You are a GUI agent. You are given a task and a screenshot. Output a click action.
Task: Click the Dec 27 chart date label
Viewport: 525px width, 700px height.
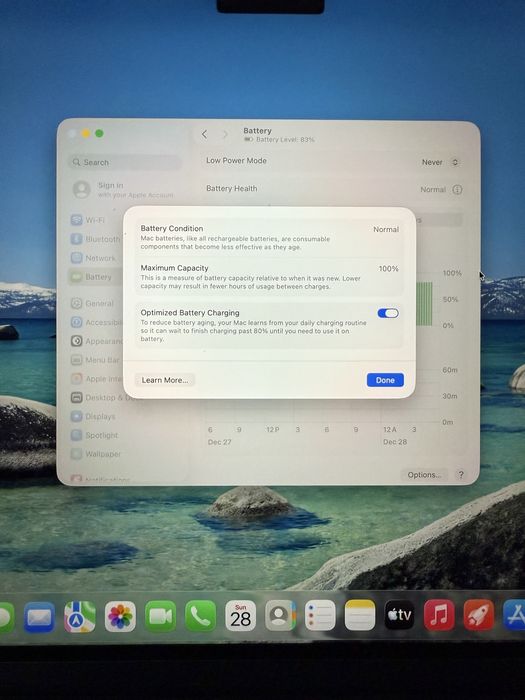coord(220,442)
